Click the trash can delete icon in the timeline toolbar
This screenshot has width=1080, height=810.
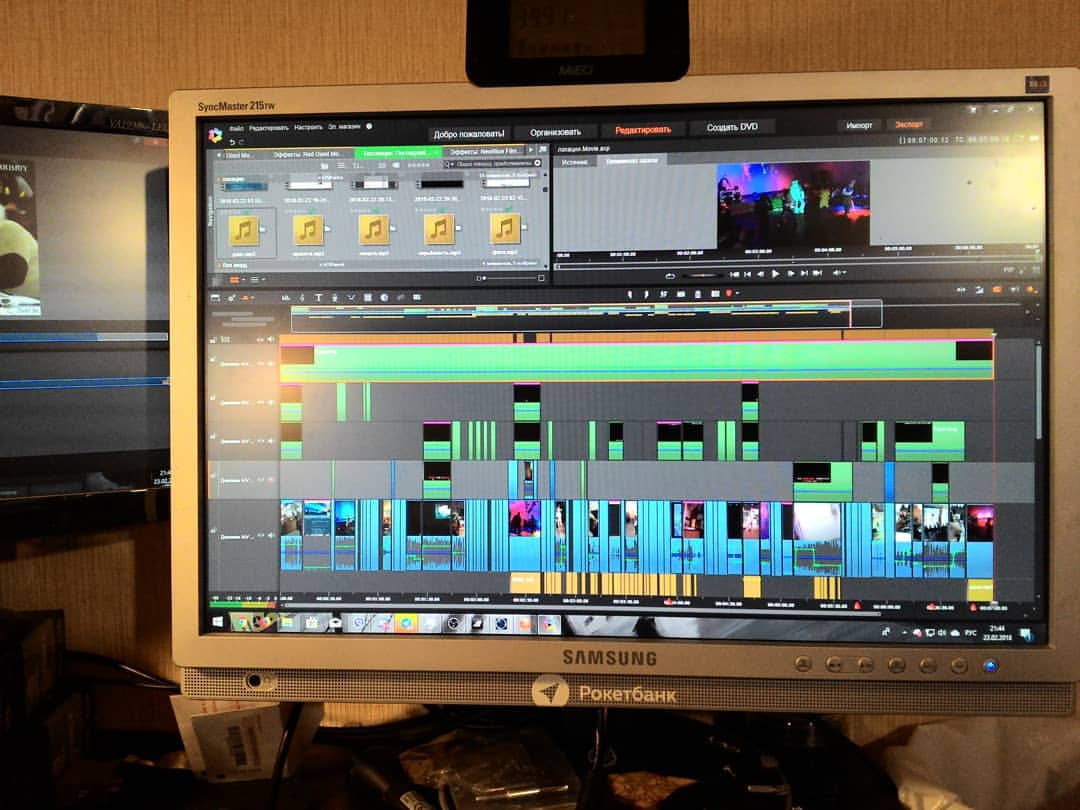pyautogui.click(x=698, y=294)
